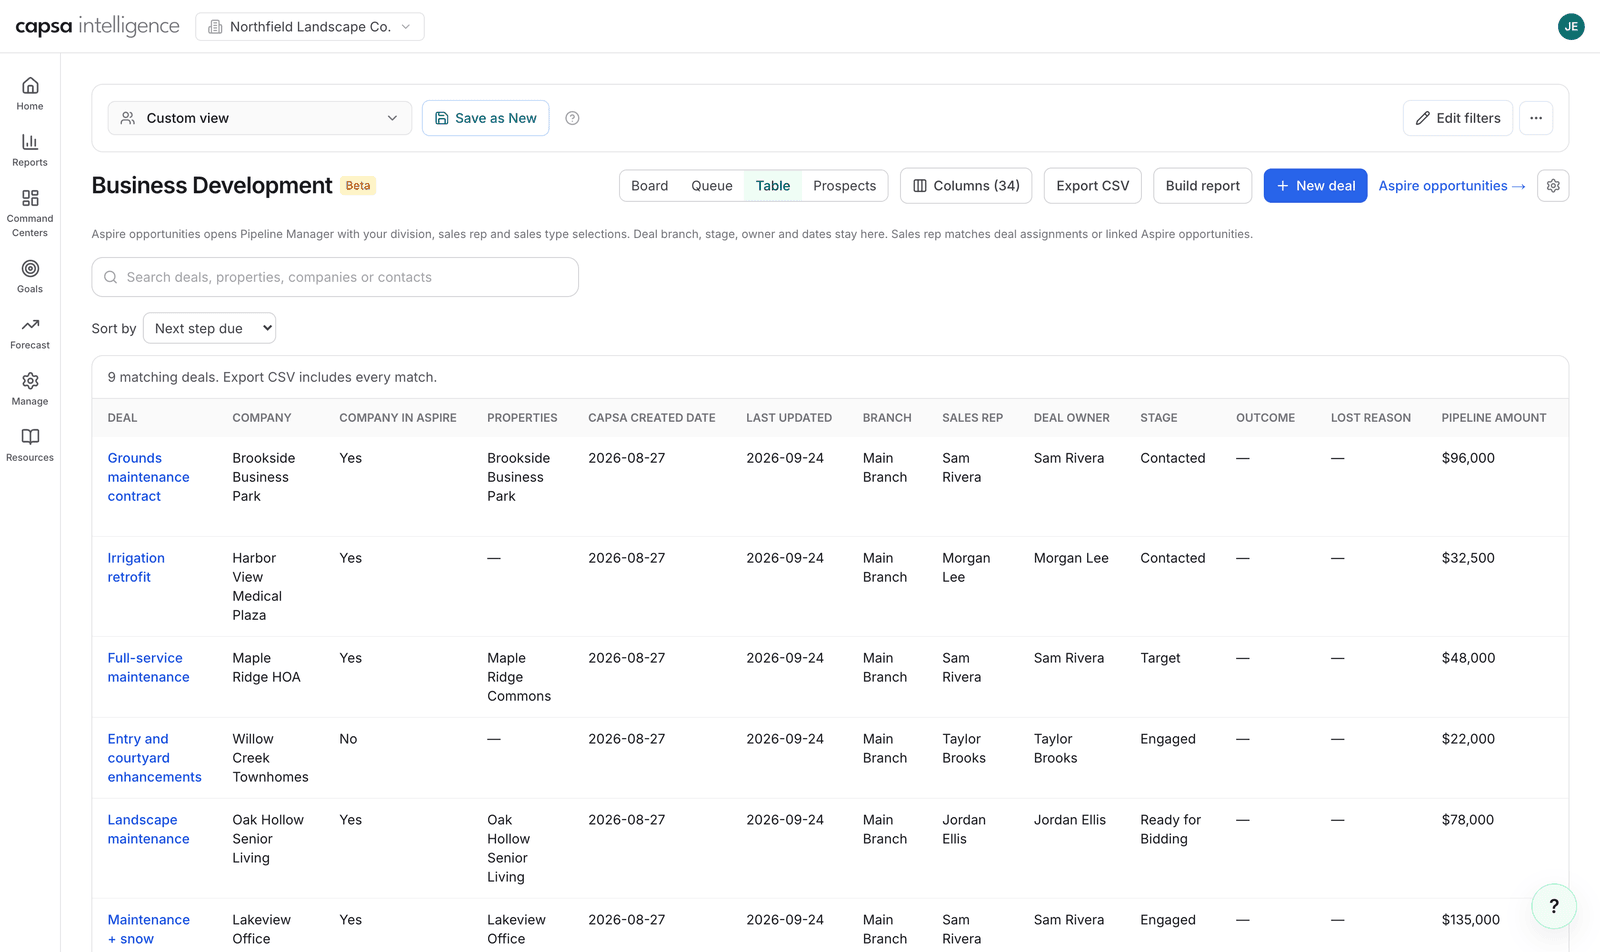Create a New deal
This screenshot has height=952, width=1600.
[x=1315, y=186]
